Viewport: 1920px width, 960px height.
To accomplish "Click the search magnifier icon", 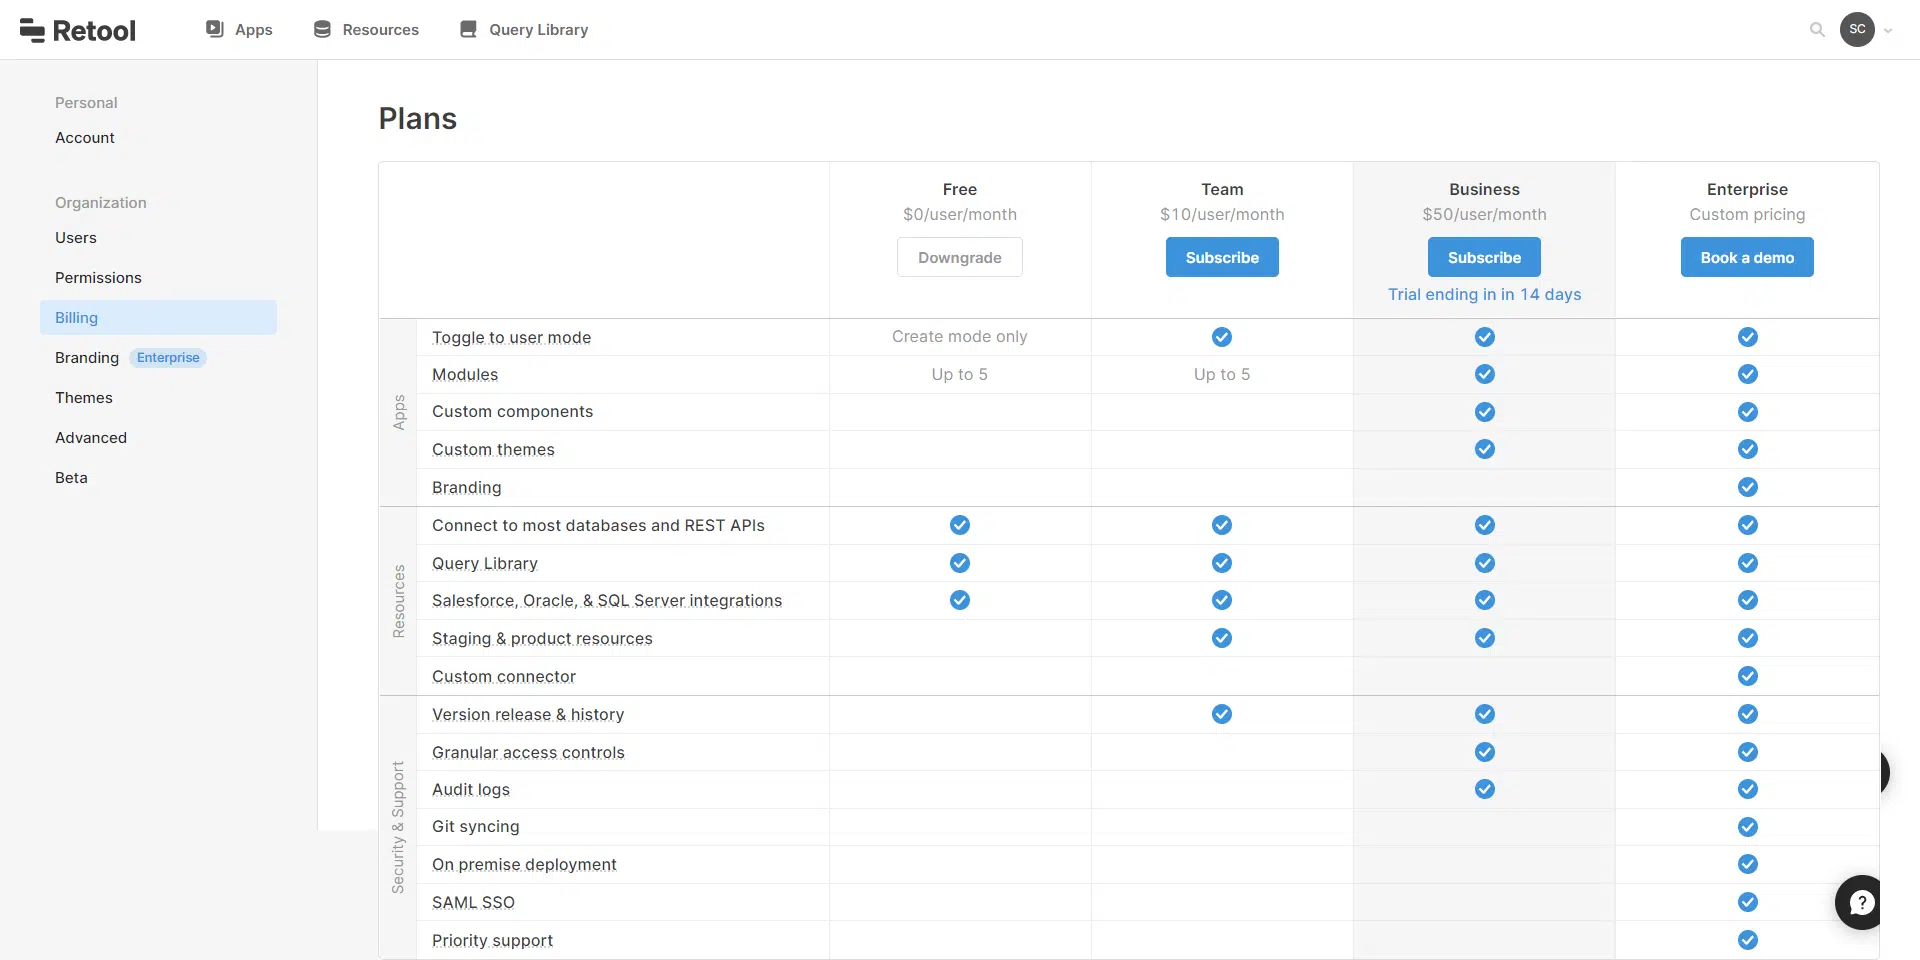I will coord(1817,30).
